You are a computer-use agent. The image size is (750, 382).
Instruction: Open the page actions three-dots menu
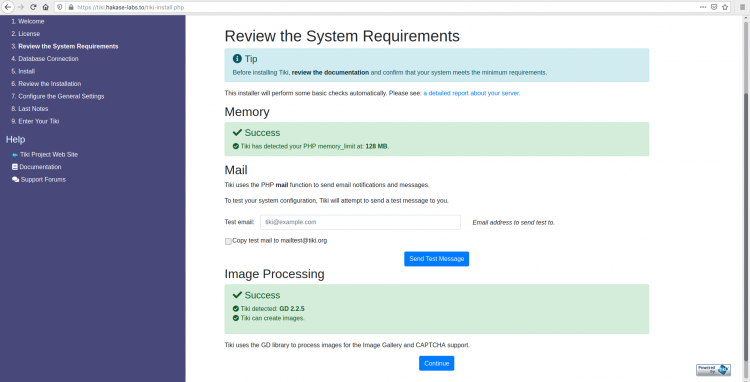pyautogui.click(x=703, y=7)
